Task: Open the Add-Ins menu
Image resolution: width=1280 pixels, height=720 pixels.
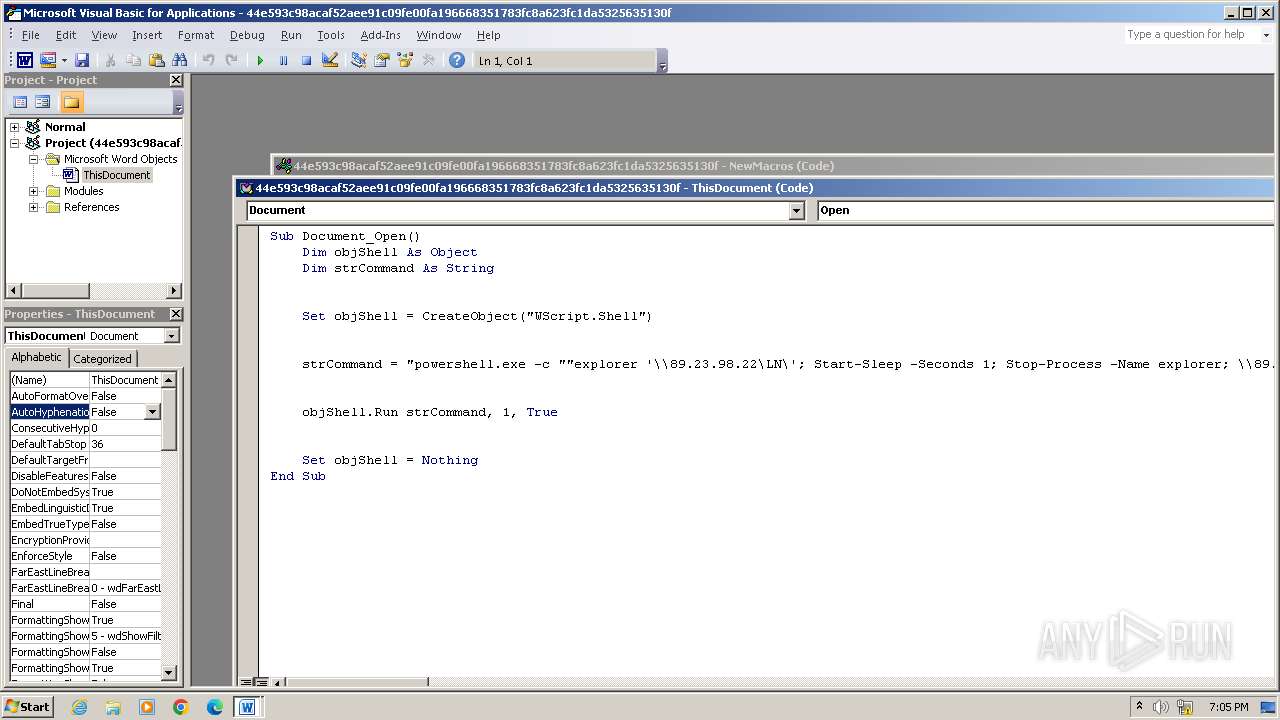Action: pos(380,35)
